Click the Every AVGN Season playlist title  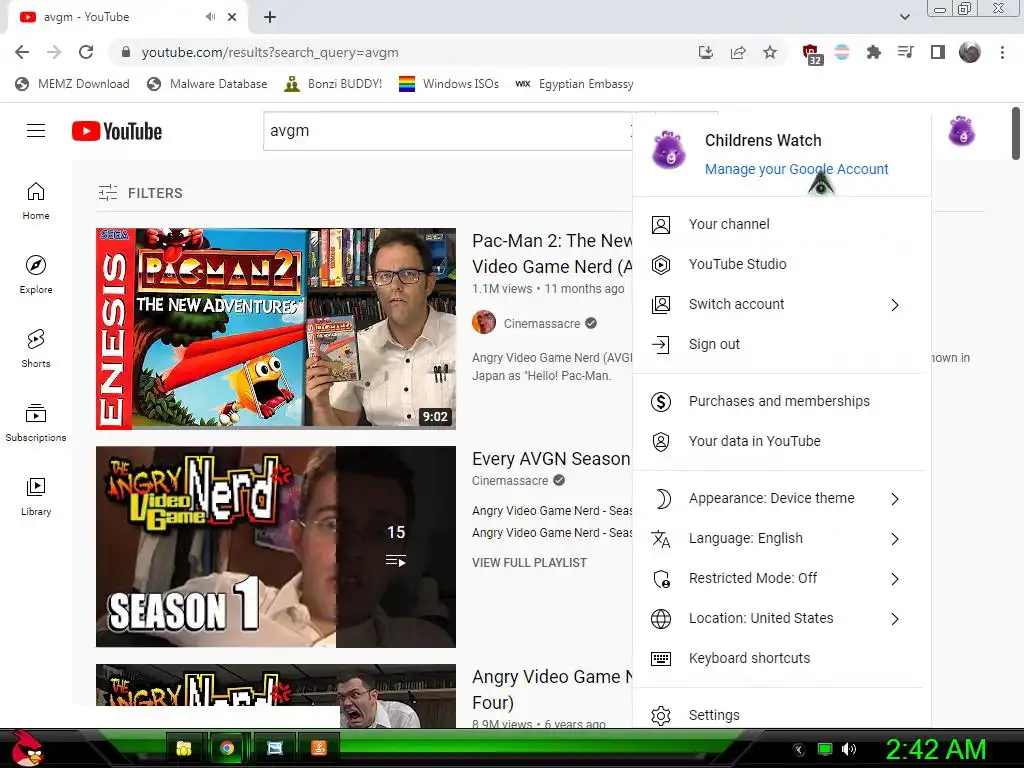(551, 458)
